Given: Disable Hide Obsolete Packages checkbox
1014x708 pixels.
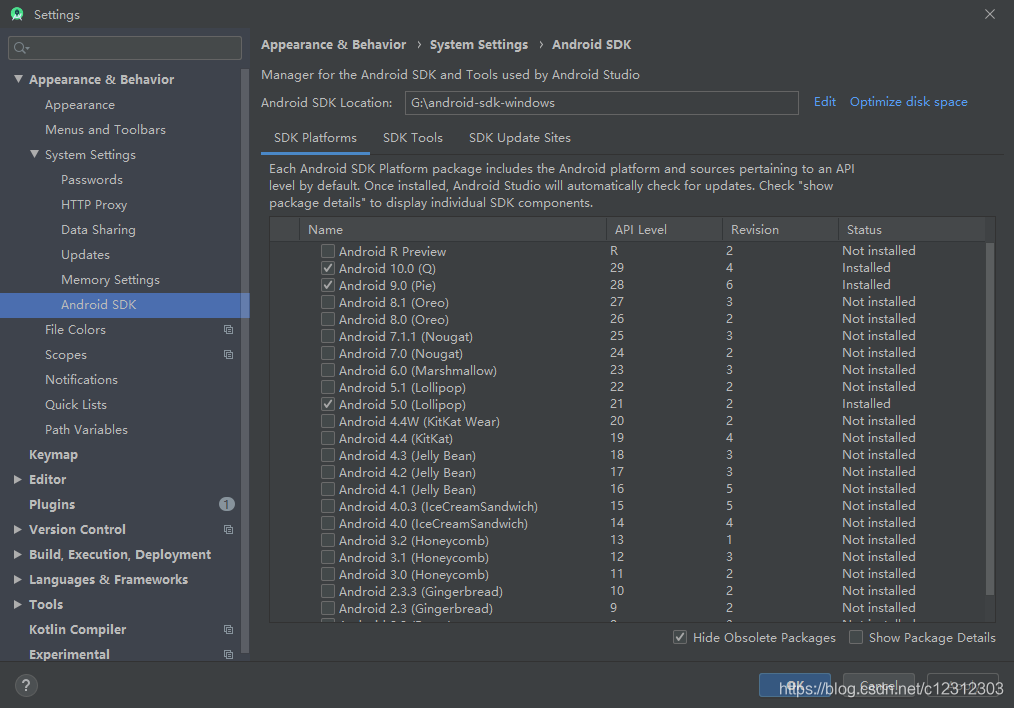Looking at the screenshot, I should 680,637.
